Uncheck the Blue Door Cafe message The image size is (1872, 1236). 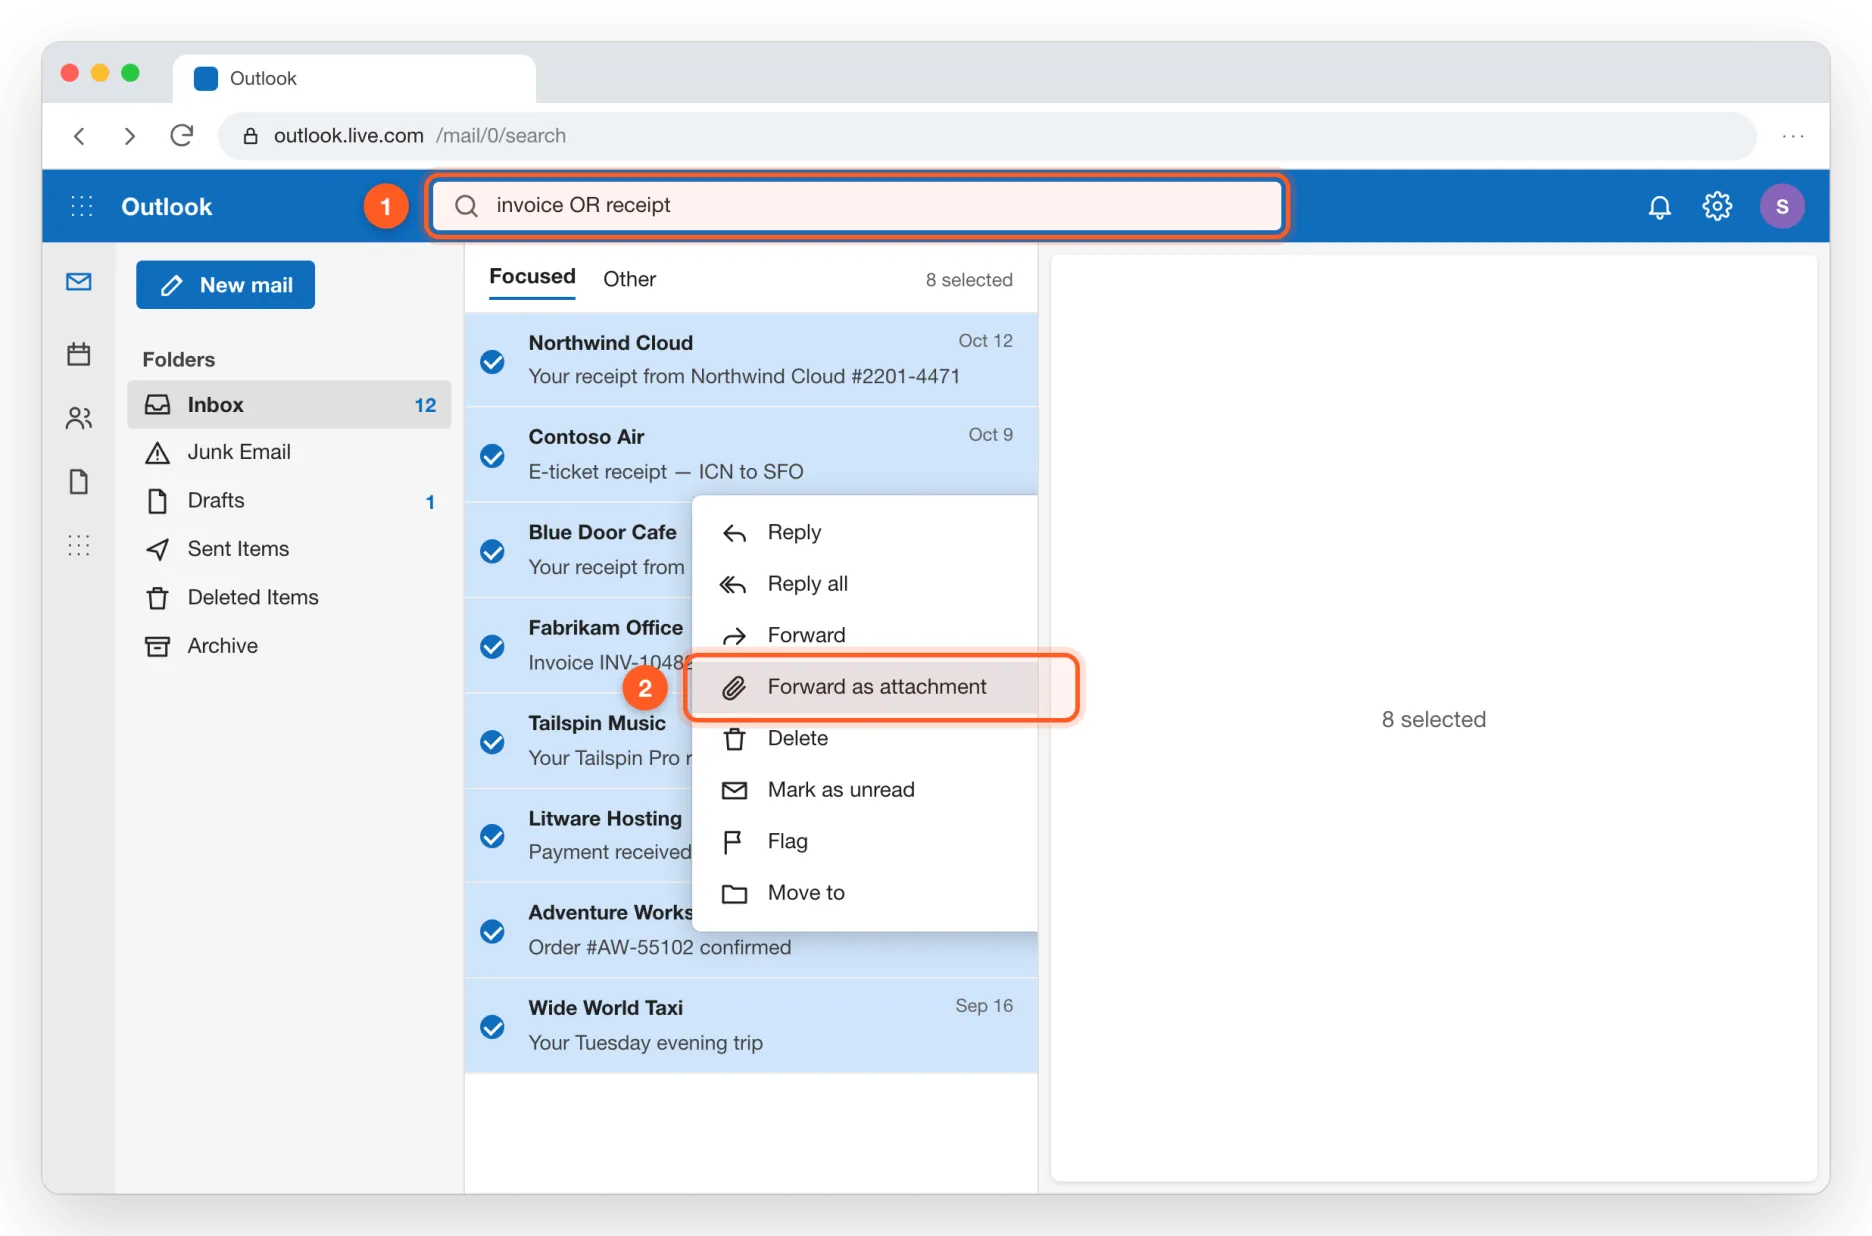(492, 551)
